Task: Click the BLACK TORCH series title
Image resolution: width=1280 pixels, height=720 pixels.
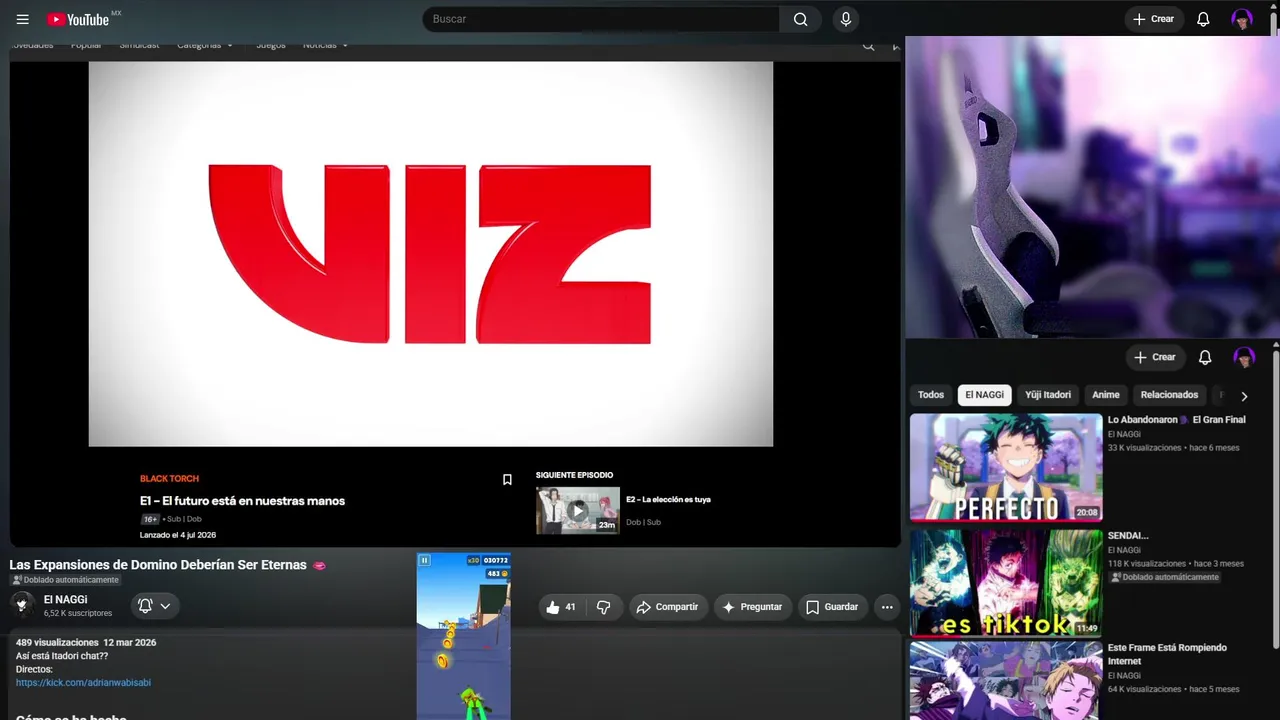Action: click(169, 479)
